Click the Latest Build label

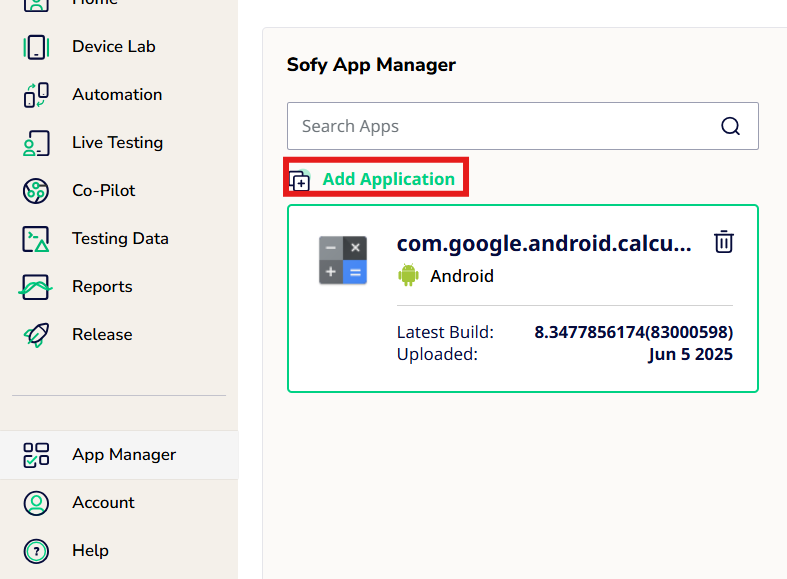click(445, 332)
